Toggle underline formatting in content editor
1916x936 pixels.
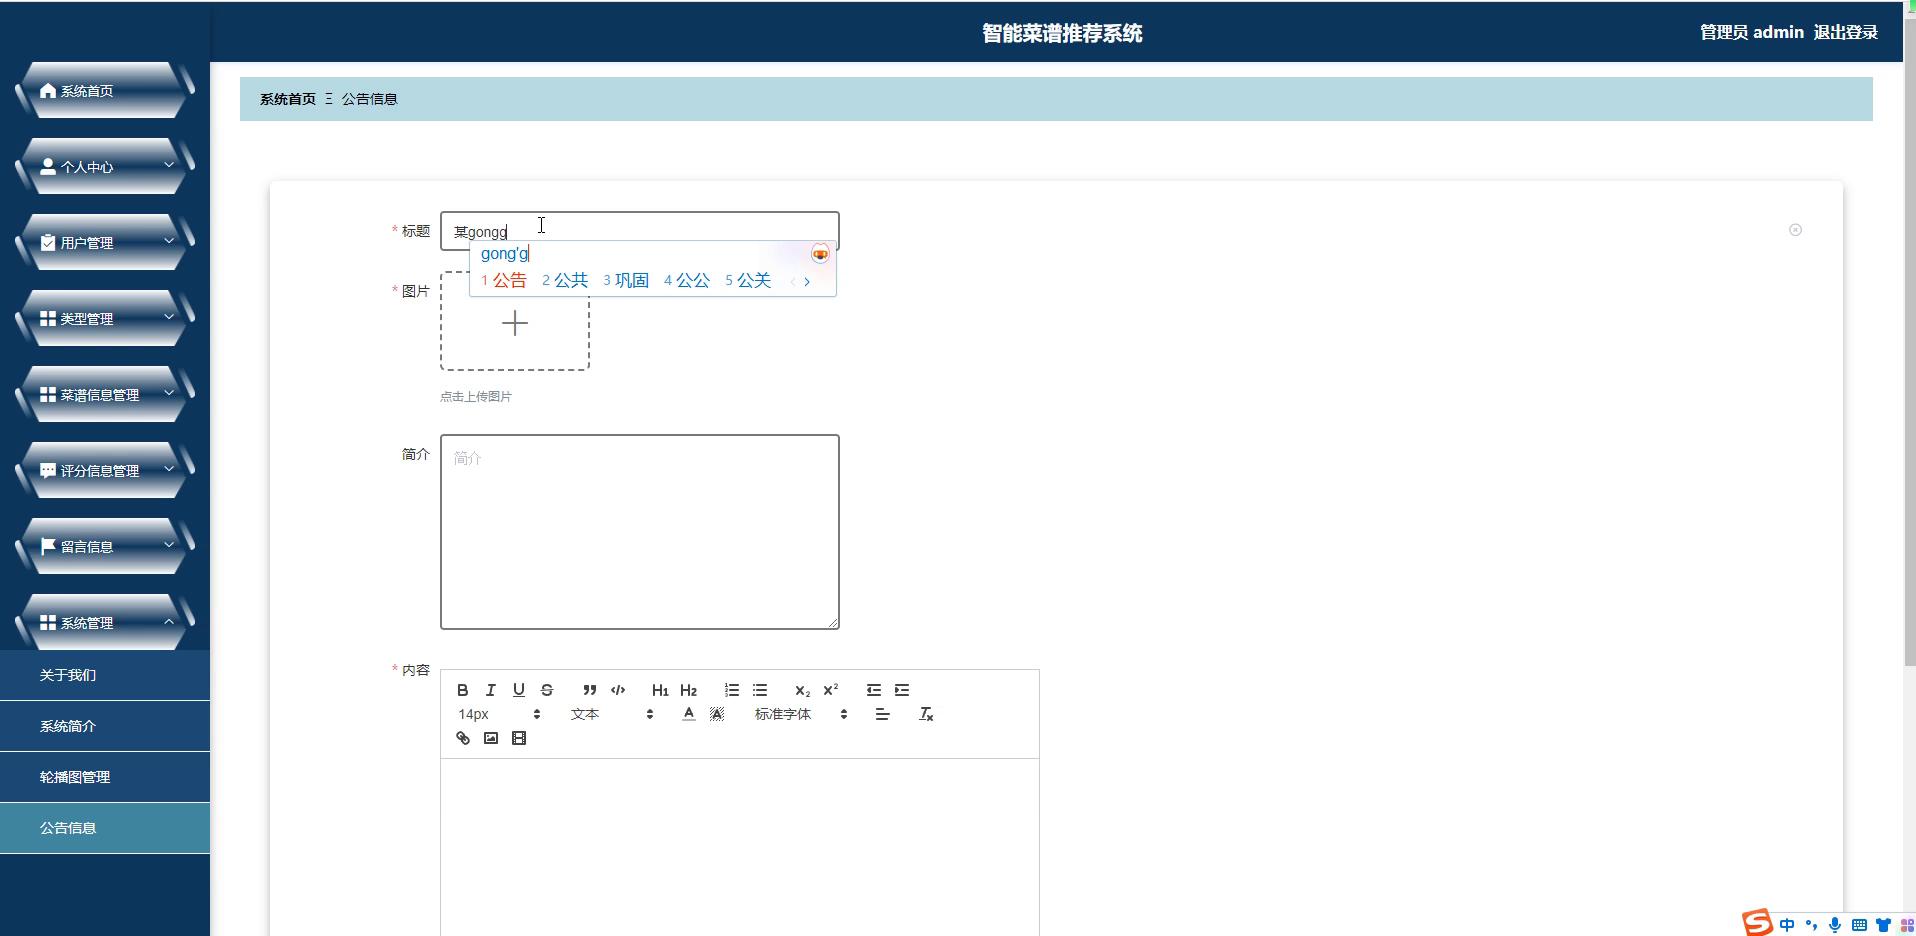tap(519, 690)
